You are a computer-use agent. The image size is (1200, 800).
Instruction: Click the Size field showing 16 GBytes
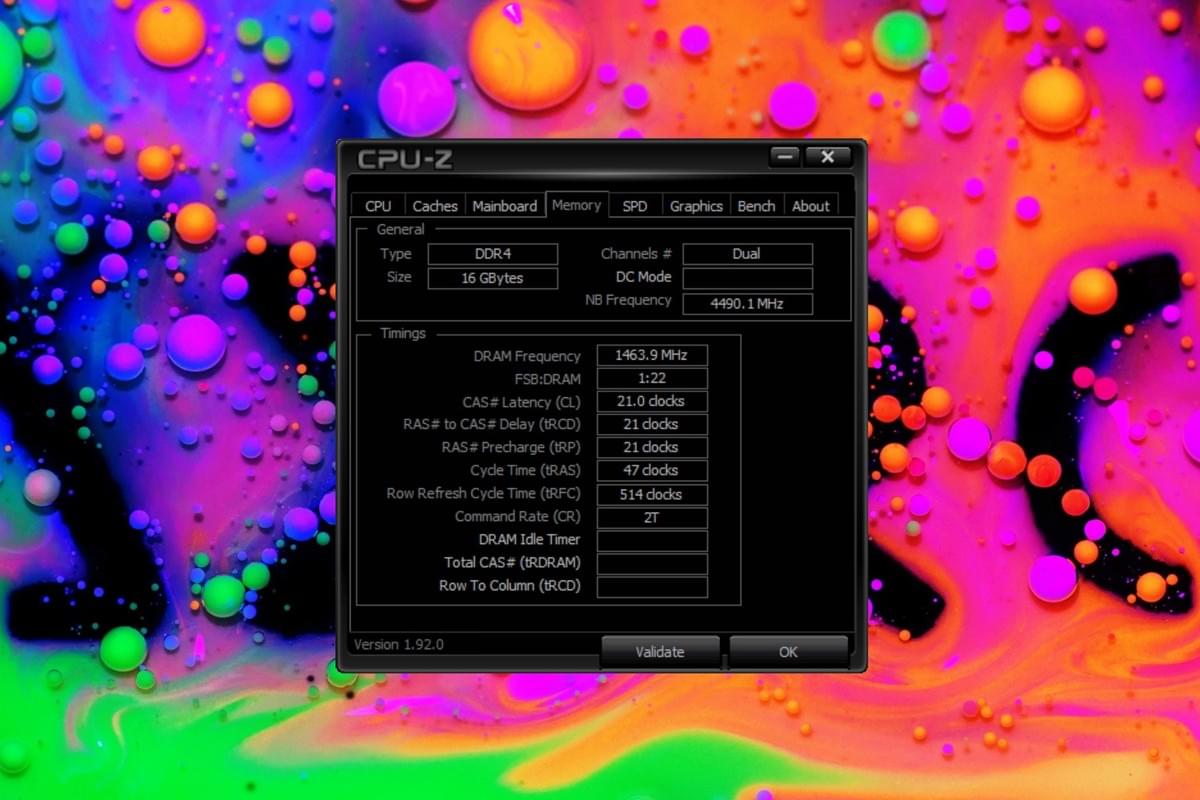pos(493,278)
